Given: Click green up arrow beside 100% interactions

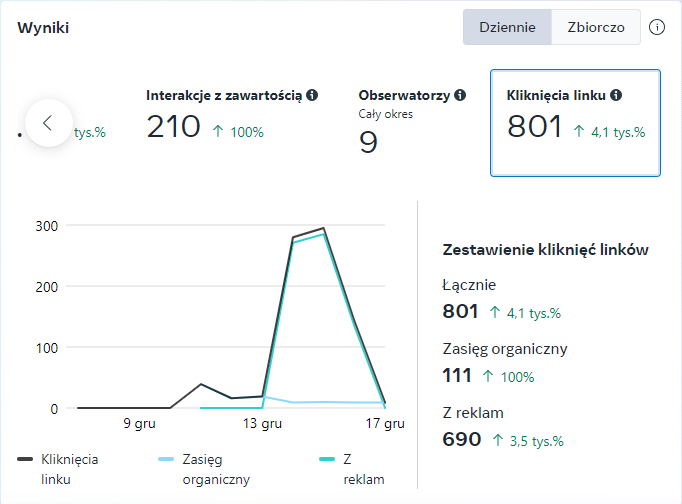Looking at the screenshot, I should 218,131.
